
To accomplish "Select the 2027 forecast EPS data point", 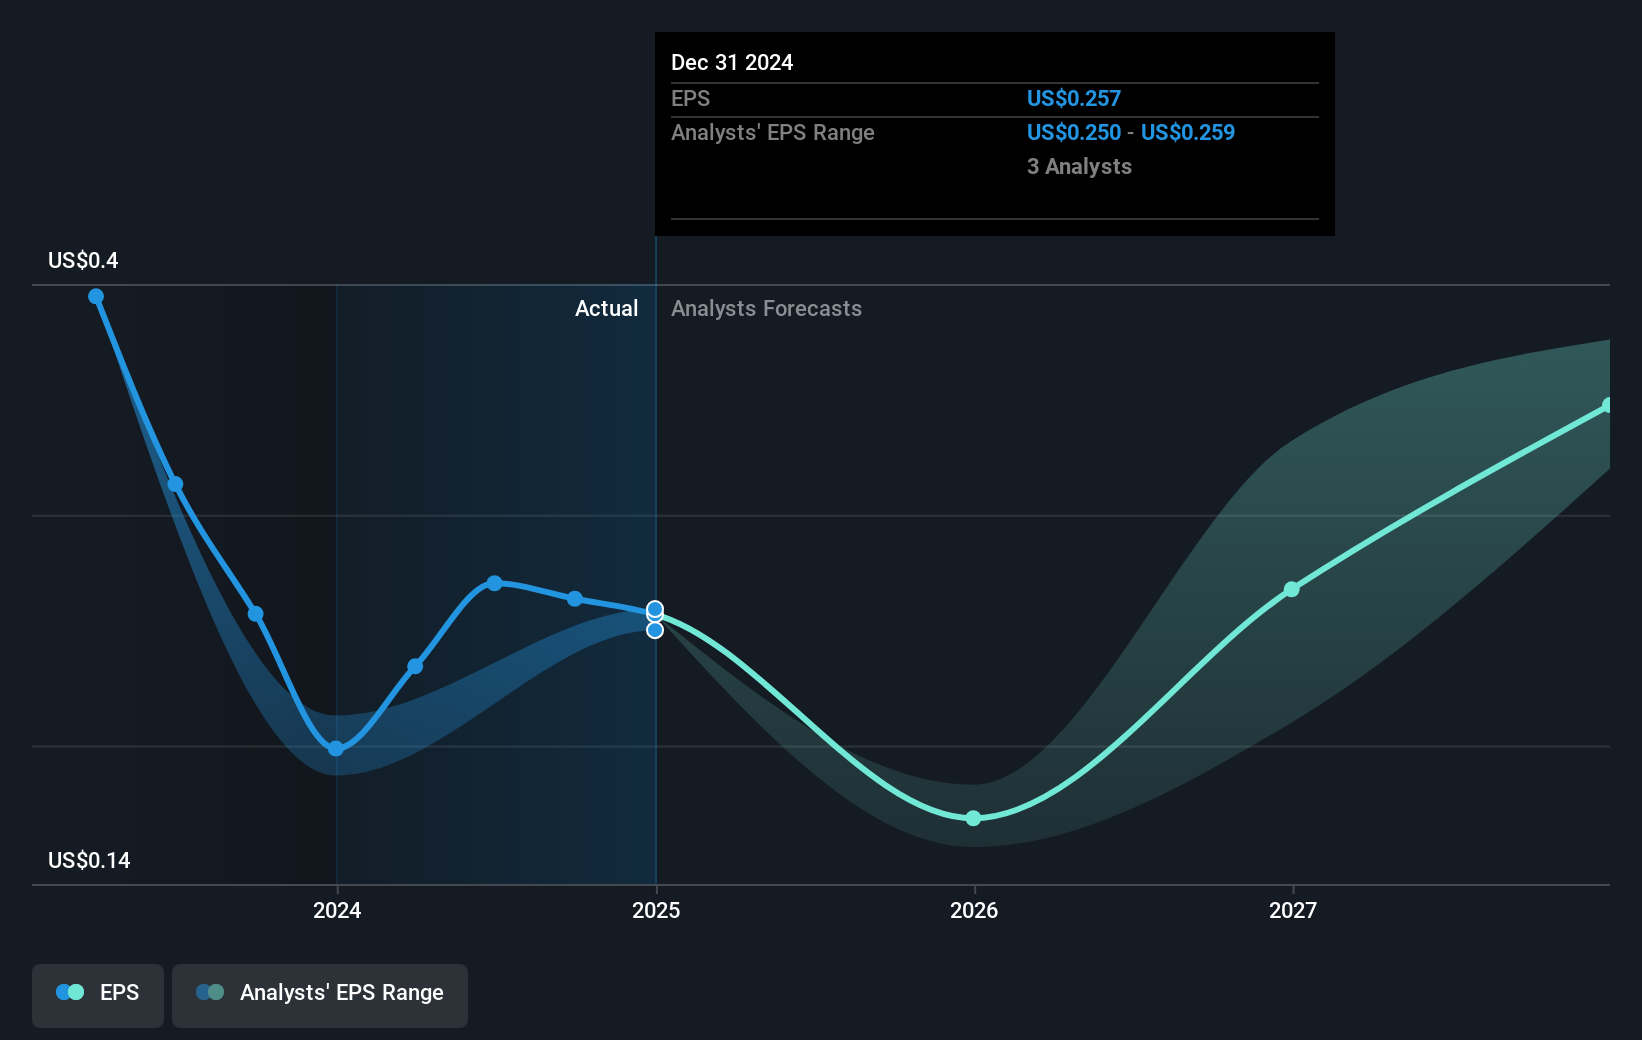I will [x=1291, y=590].
